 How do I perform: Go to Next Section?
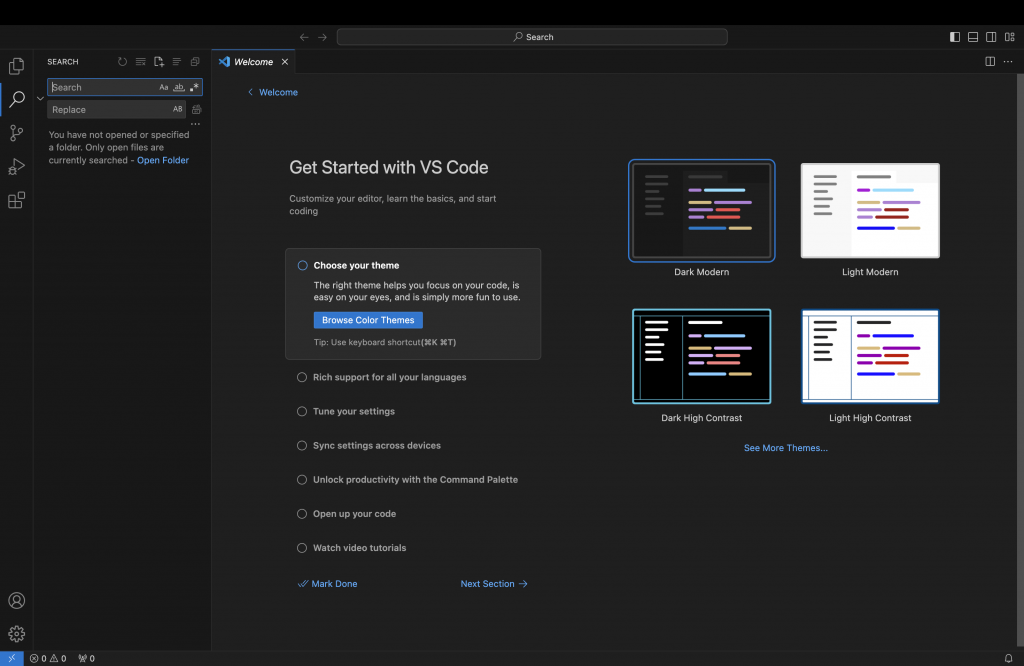point(494,584)
